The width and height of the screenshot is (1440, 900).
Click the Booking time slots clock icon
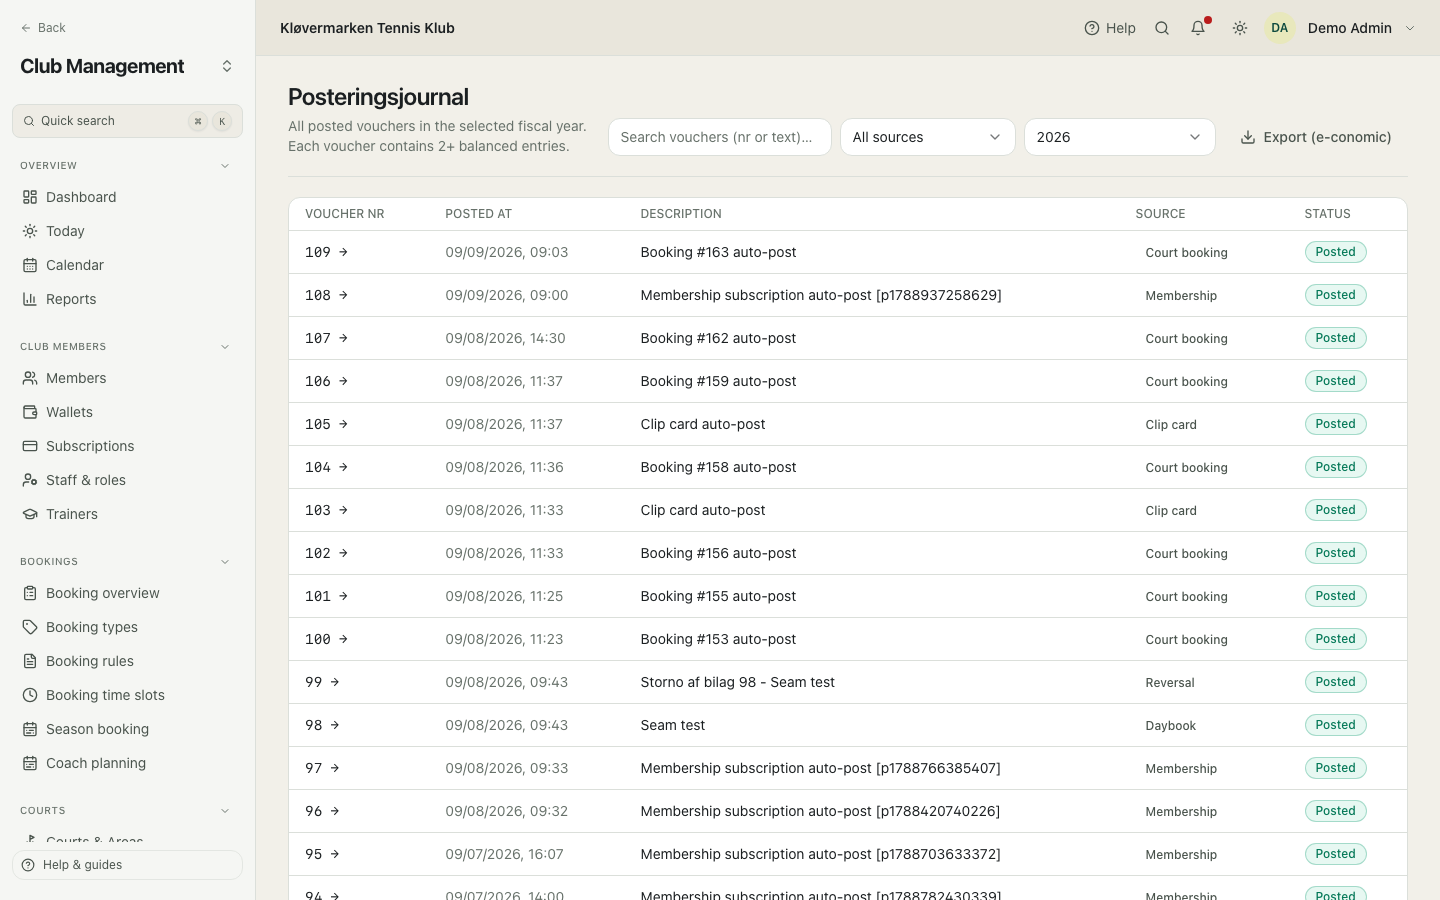(30, 695)
